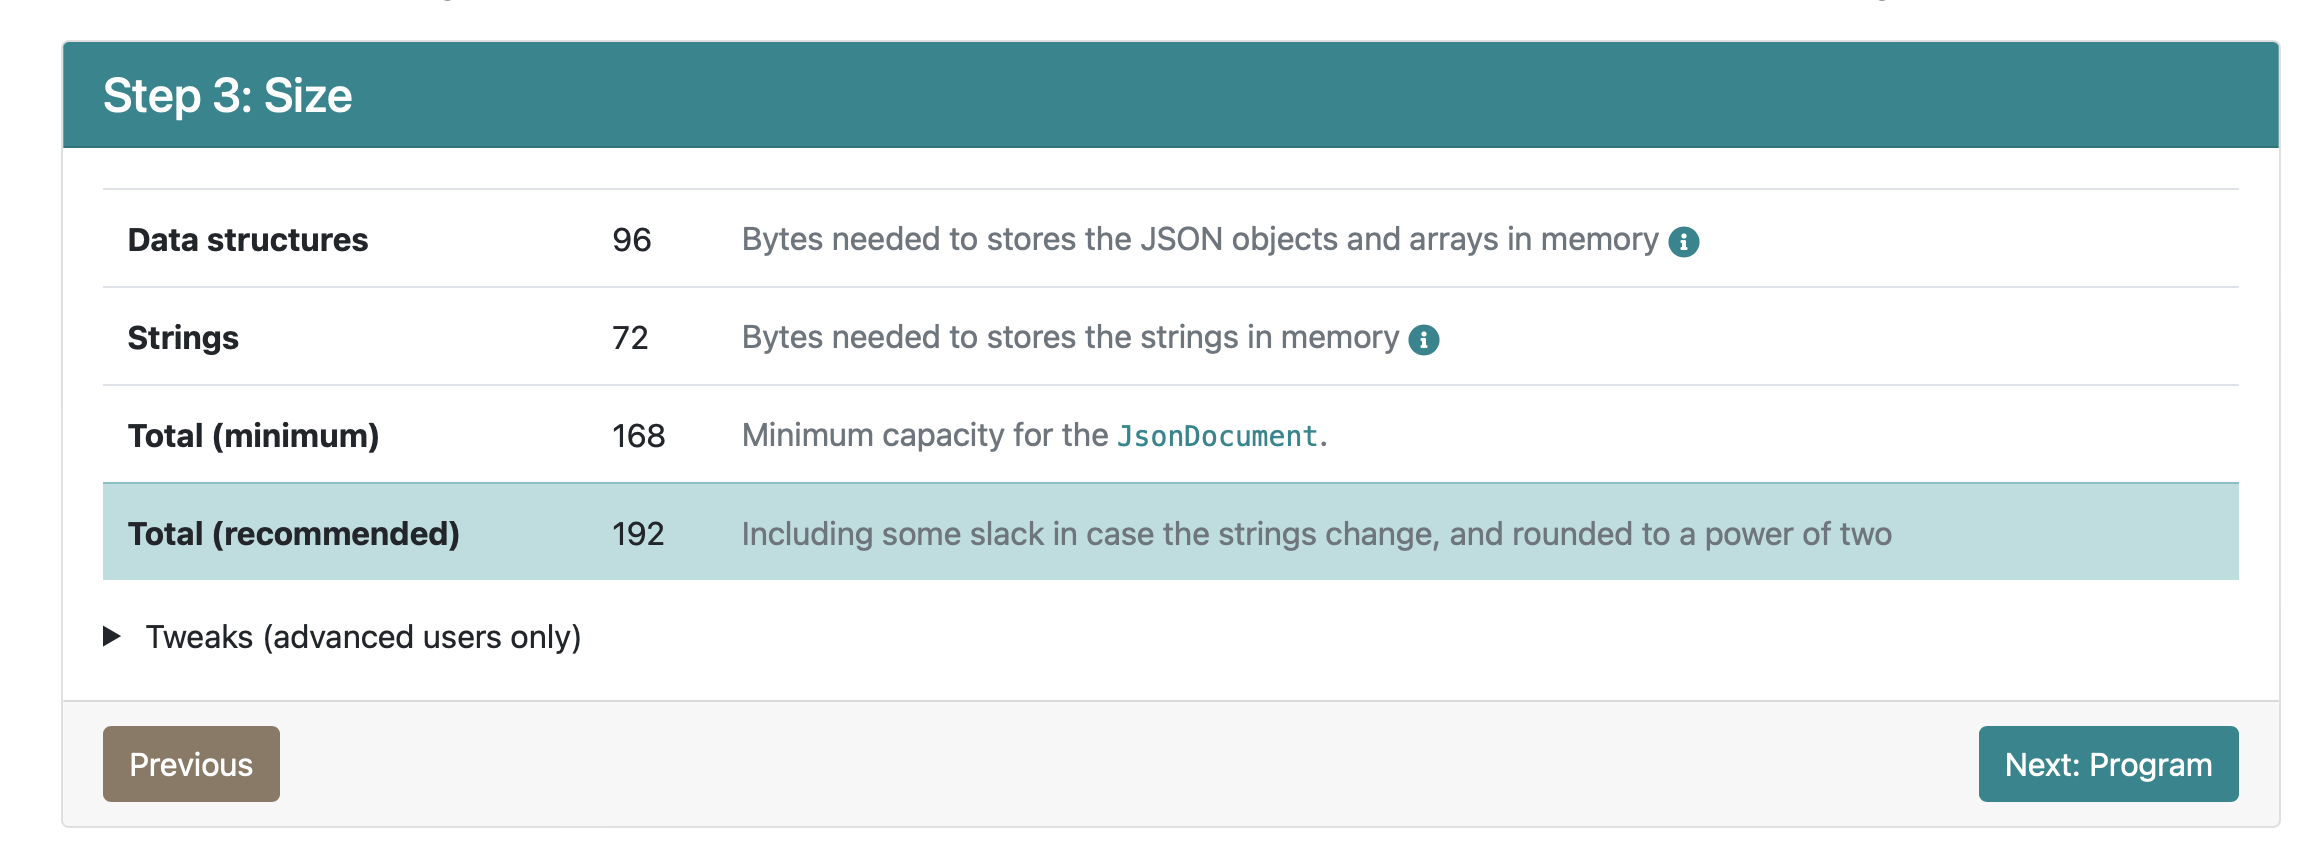Click the 'Tweaks (advanced users only)' label
The image size is (2306, 848).
pyautogui.click(x=363, y=637)
